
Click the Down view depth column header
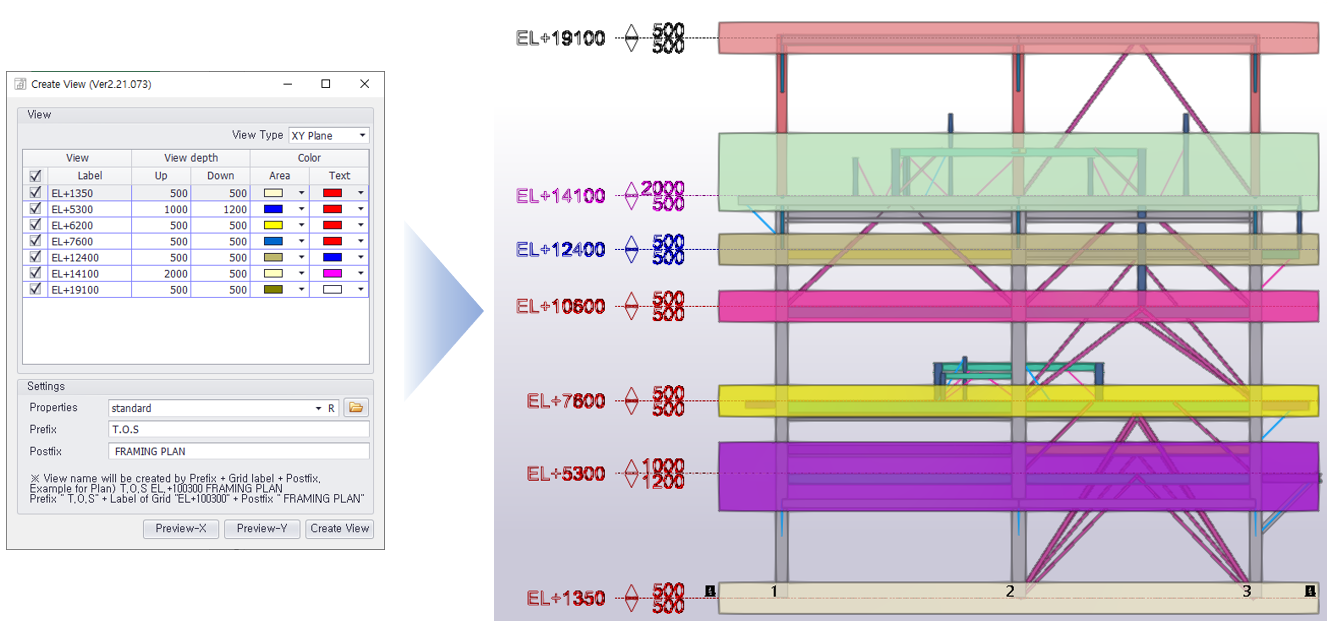click(x=220, y=176)
